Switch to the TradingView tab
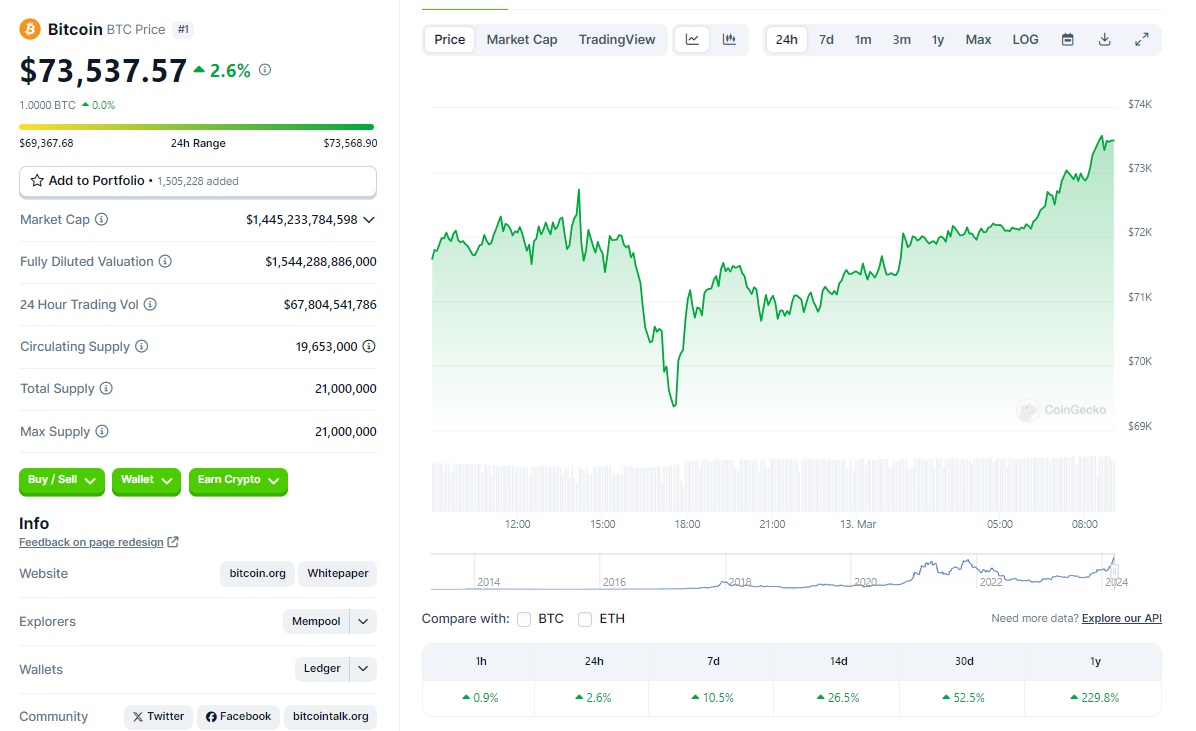The image size is (1196, 731). 617,40
